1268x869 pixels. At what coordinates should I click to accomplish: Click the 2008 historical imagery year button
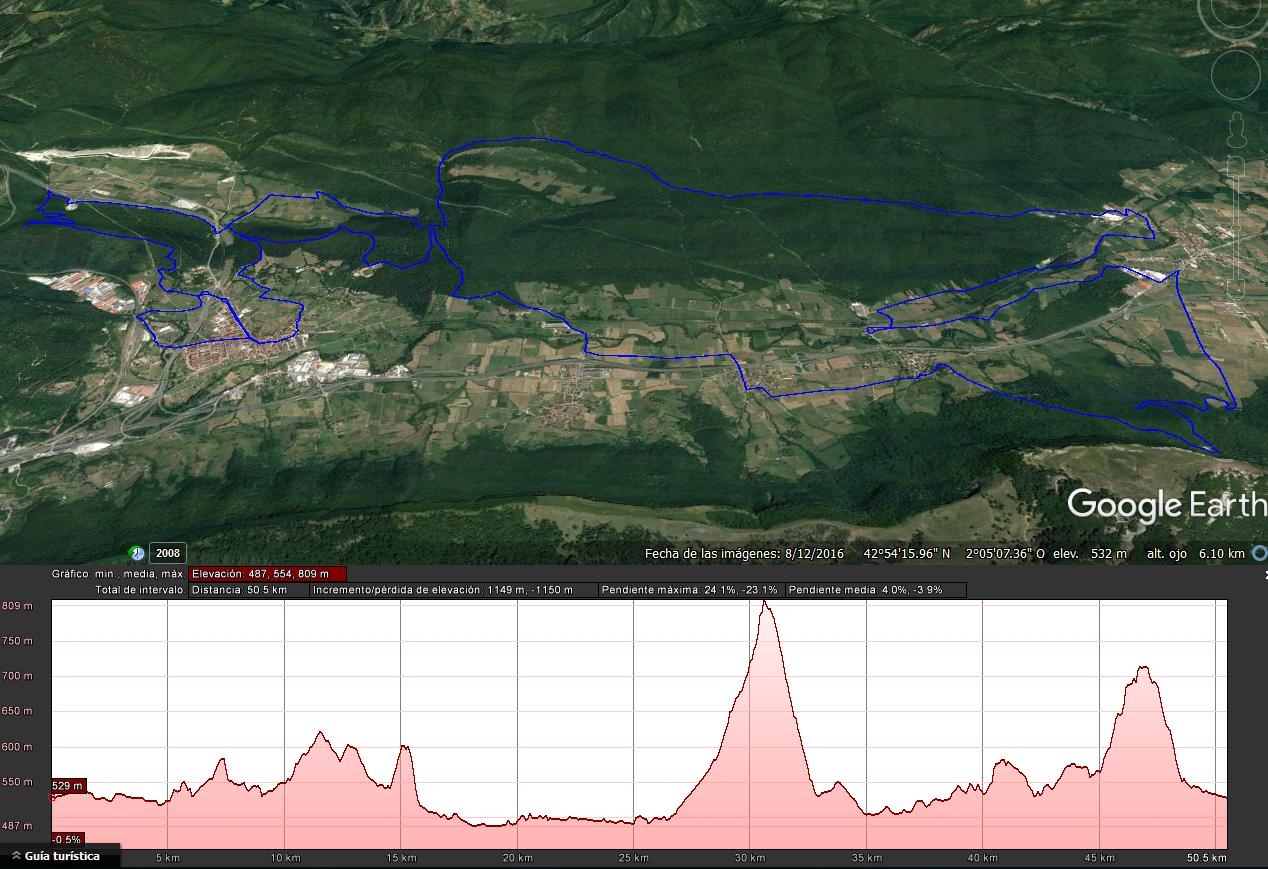click(167, 553)
